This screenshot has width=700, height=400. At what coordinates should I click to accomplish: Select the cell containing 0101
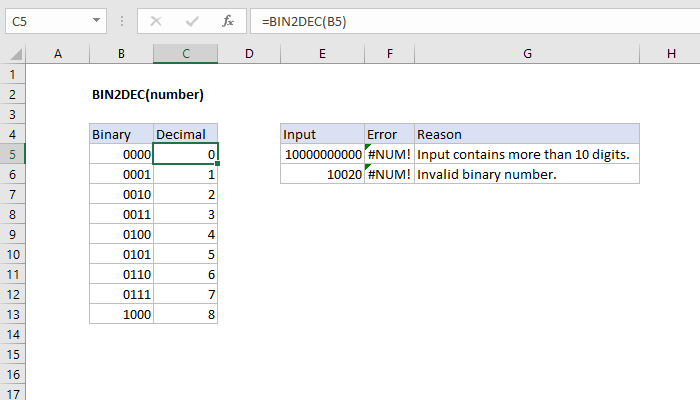(121, 254)
